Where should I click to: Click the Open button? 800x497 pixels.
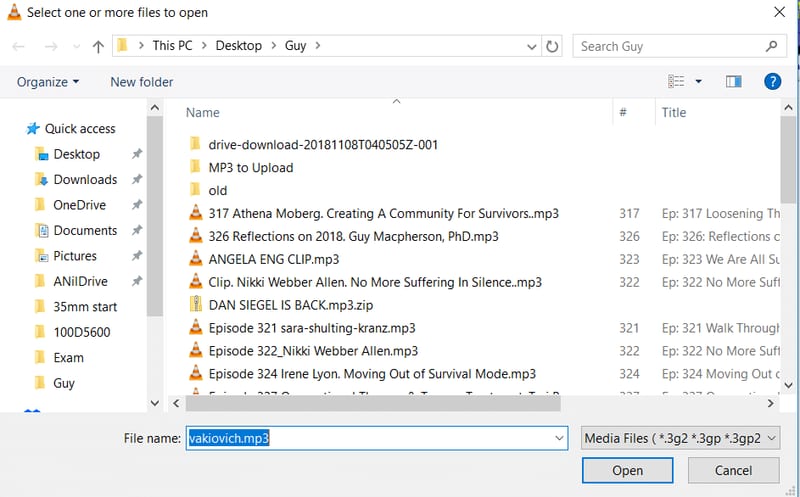coord(628,470)
